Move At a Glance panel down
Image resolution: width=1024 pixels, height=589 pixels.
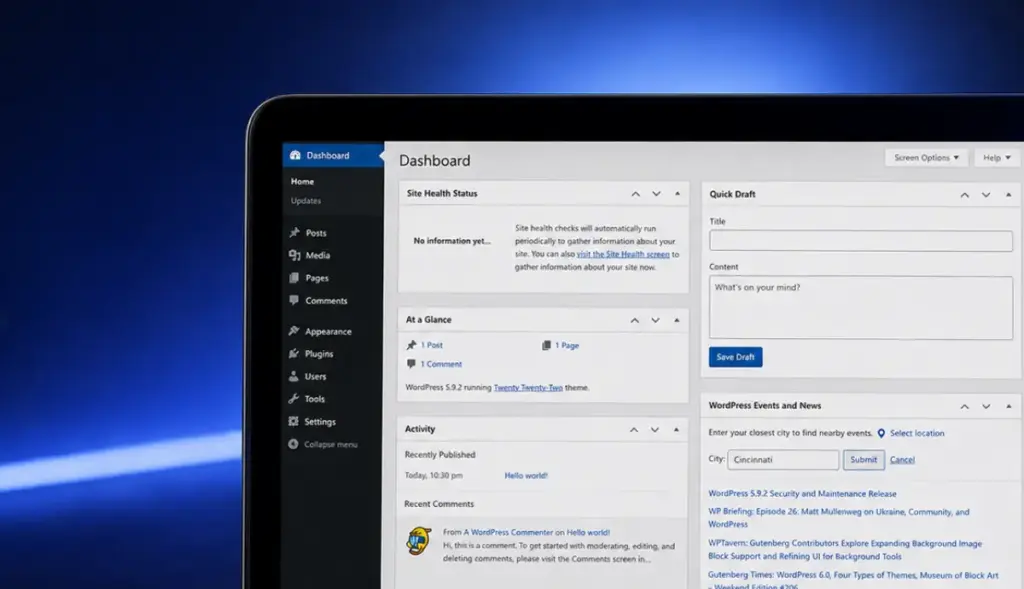click(x=656, y=321)
